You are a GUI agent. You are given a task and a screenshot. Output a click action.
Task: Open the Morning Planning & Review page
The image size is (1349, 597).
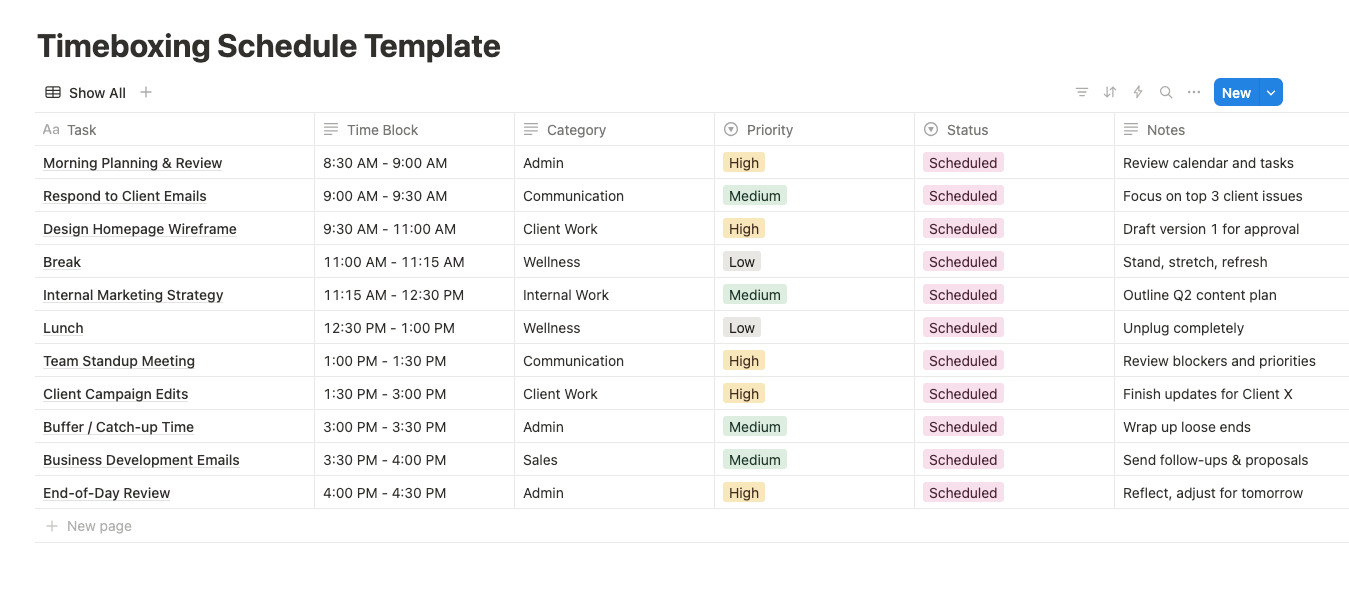coord(132,163)
